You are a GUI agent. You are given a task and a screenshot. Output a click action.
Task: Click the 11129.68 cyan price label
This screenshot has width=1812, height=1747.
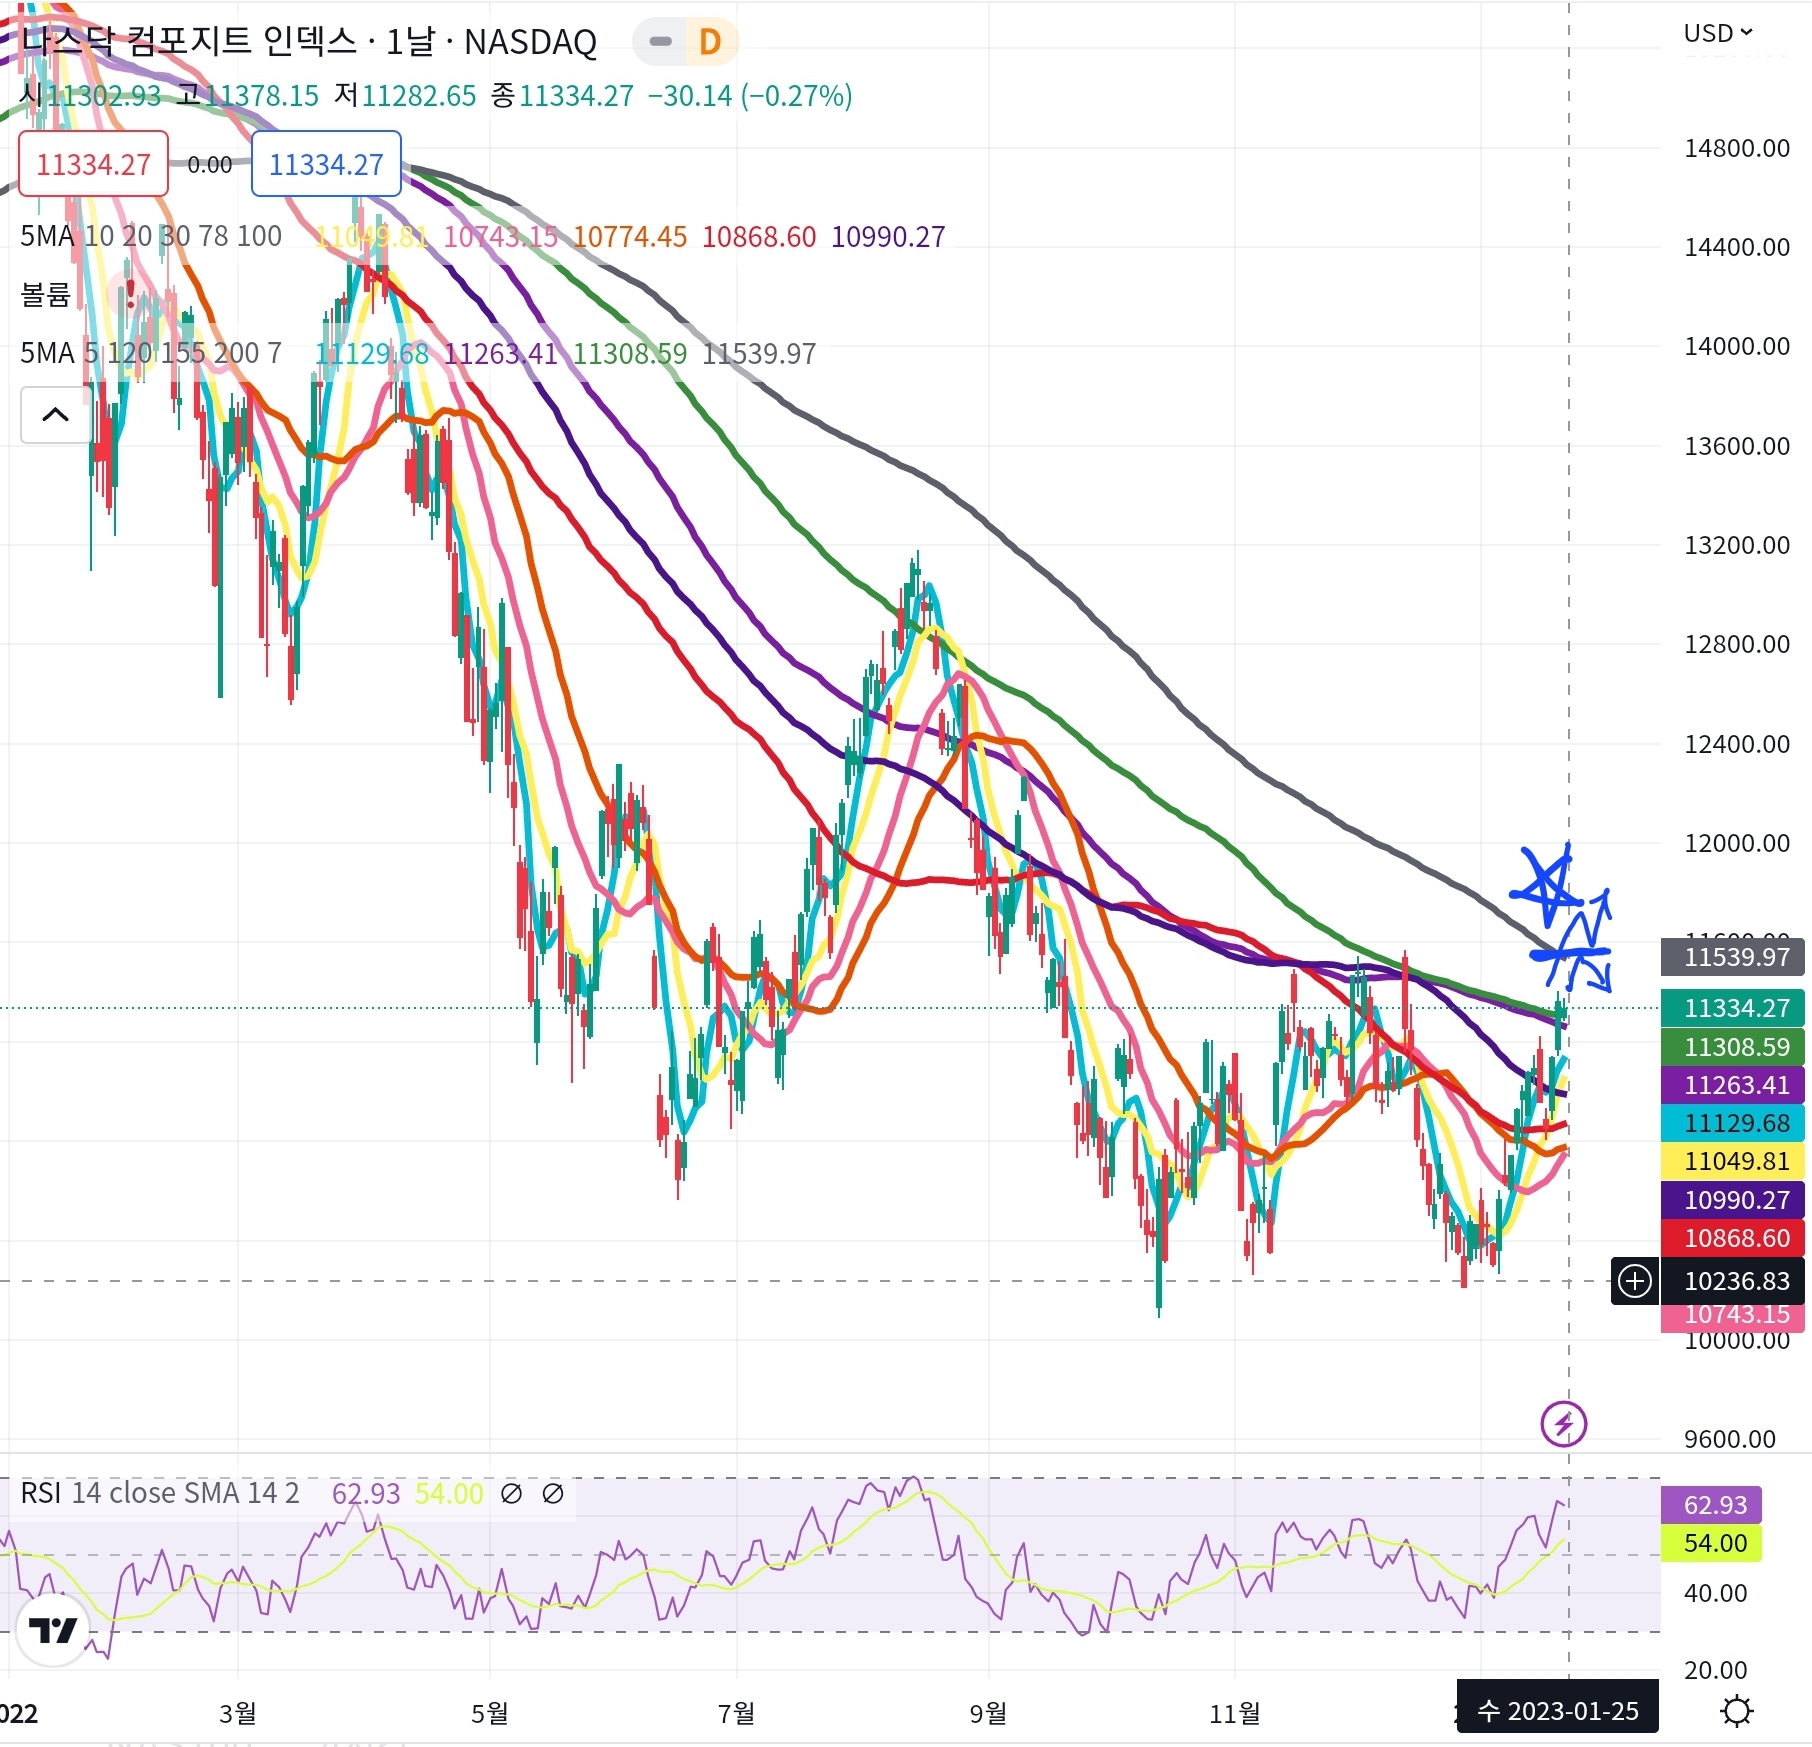[x=1733, y=1123]
